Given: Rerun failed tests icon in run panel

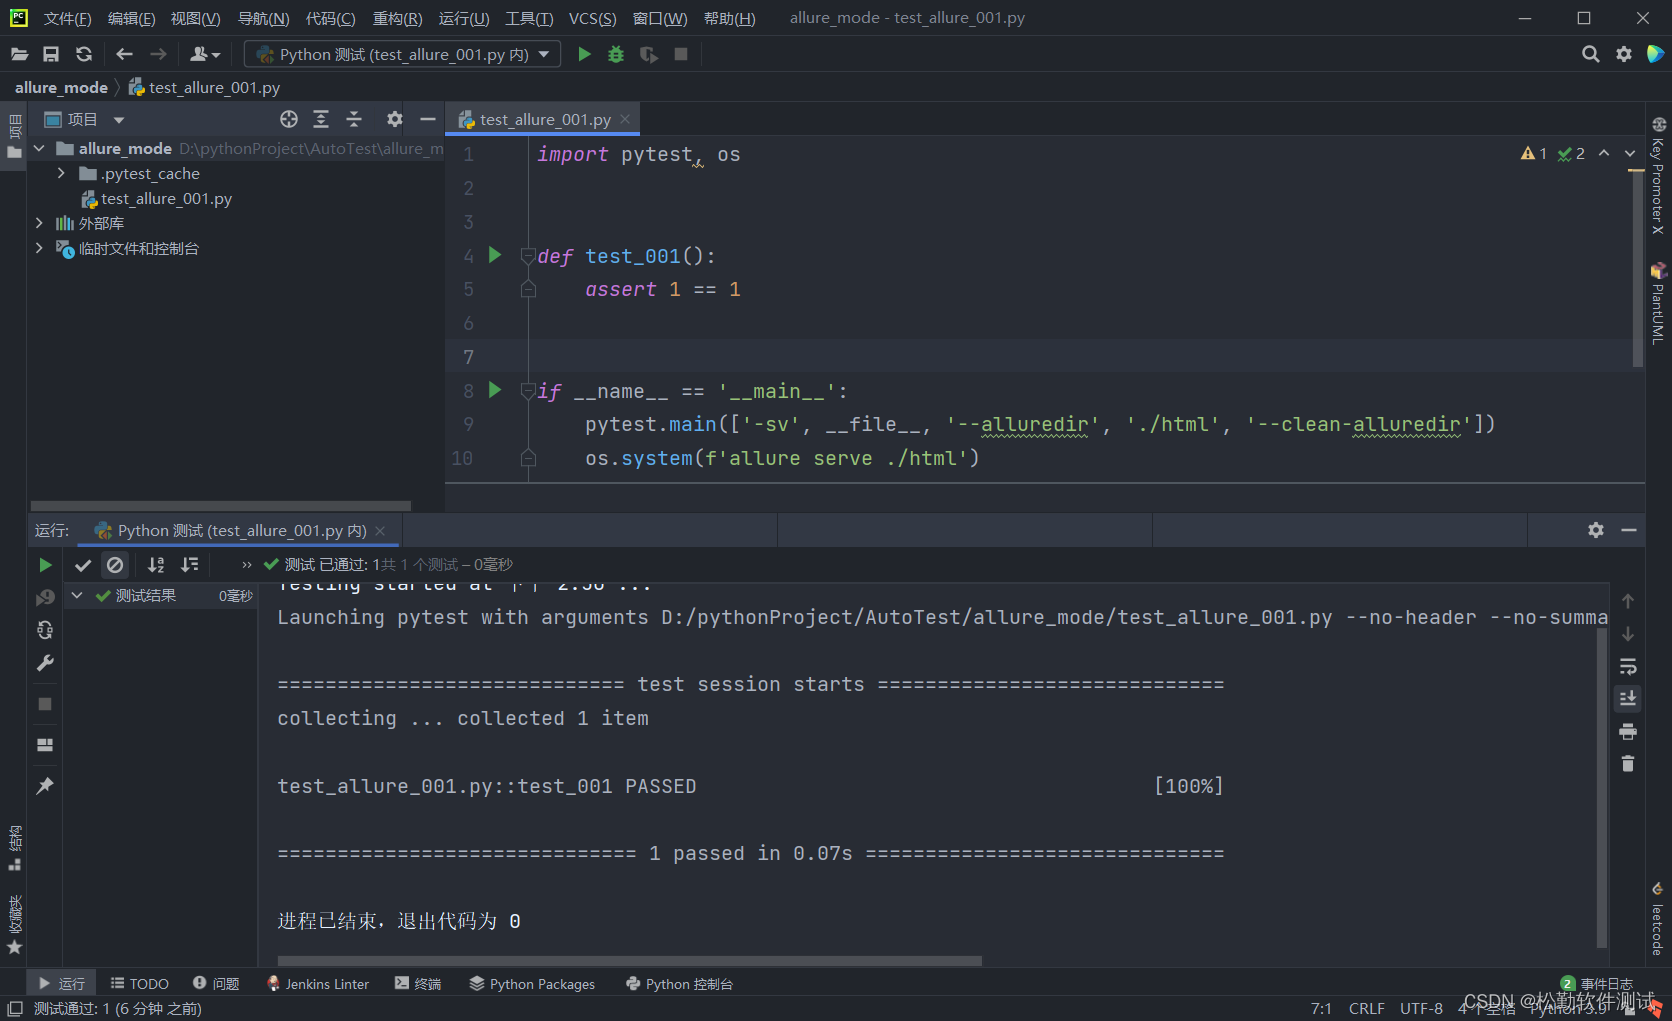Looking at the screenshot, I should (45, 597).
